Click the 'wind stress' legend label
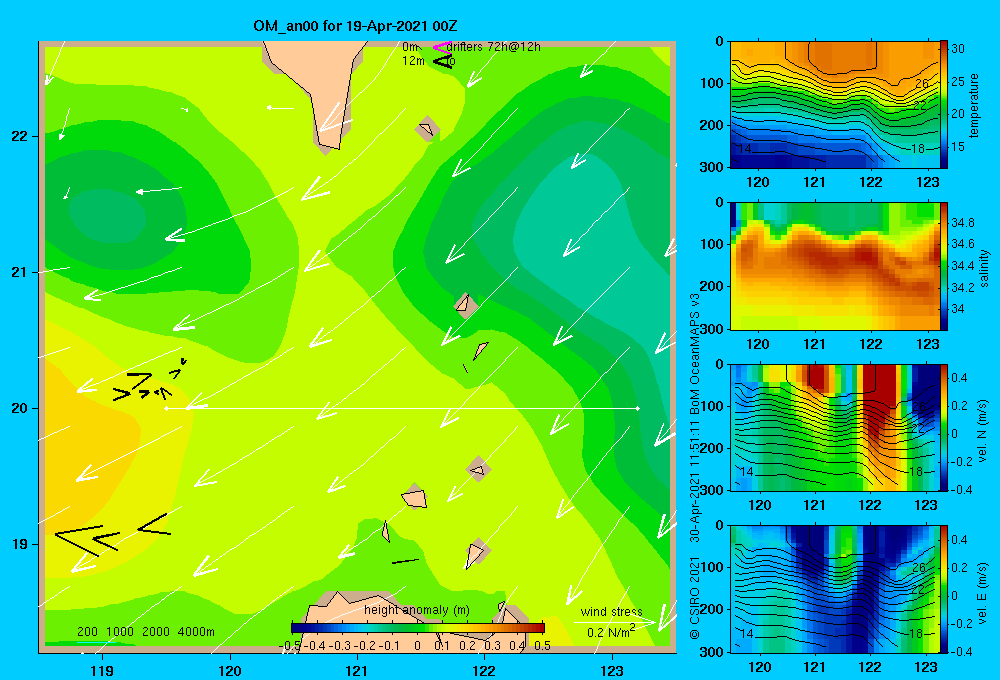The height and width of the screenshot is (680, 1000). 612,612
